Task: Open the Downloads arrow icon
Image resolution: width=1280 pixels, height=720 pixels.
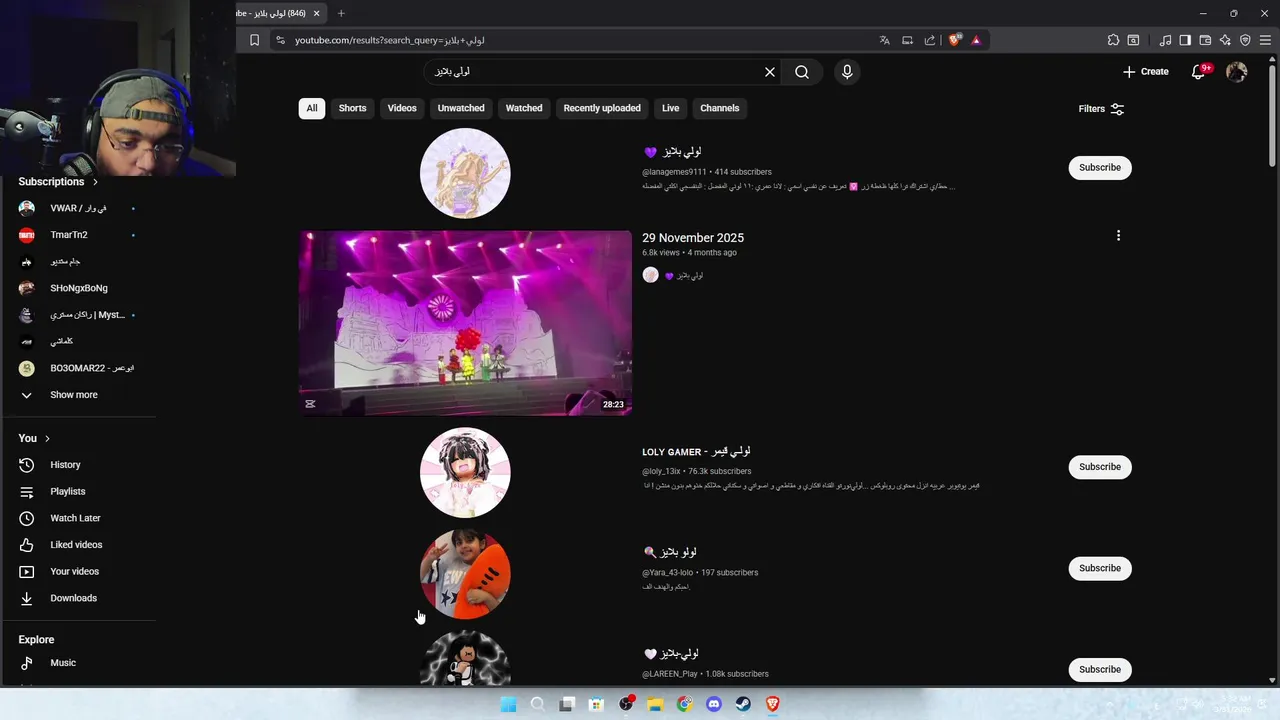Action: tap(27, 598)
